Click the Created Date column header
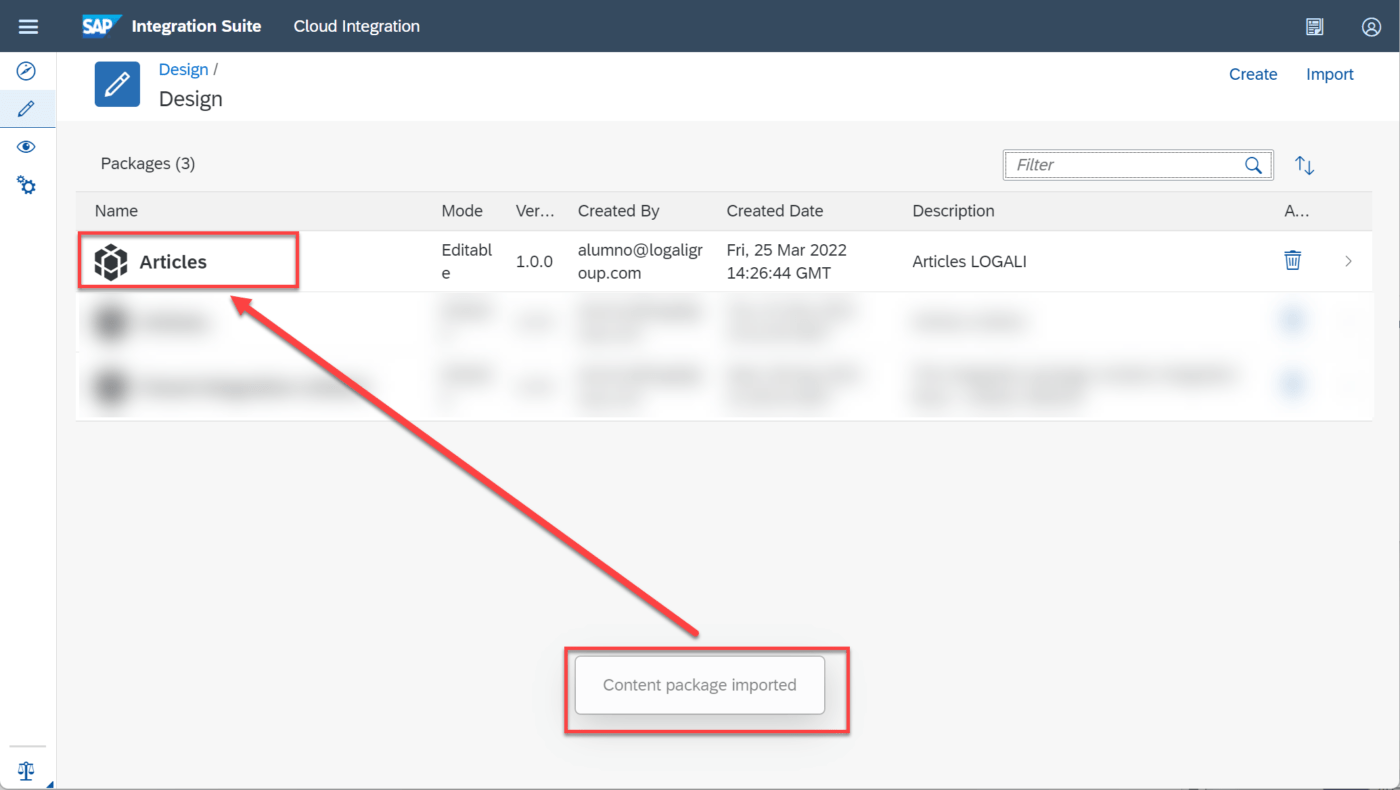 [x=775, y=211]
